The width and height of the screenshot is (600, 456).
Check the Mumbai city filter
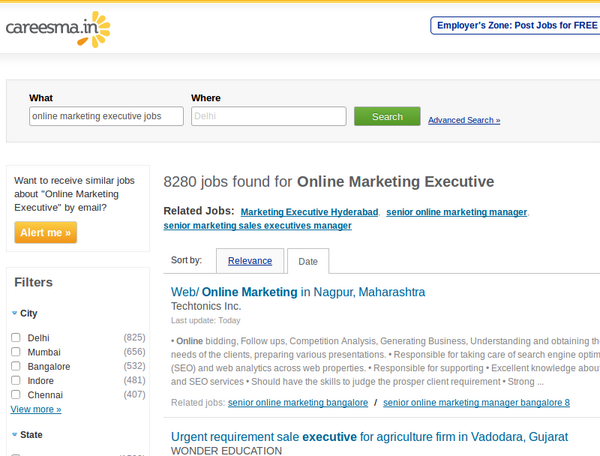click(16, 352)
